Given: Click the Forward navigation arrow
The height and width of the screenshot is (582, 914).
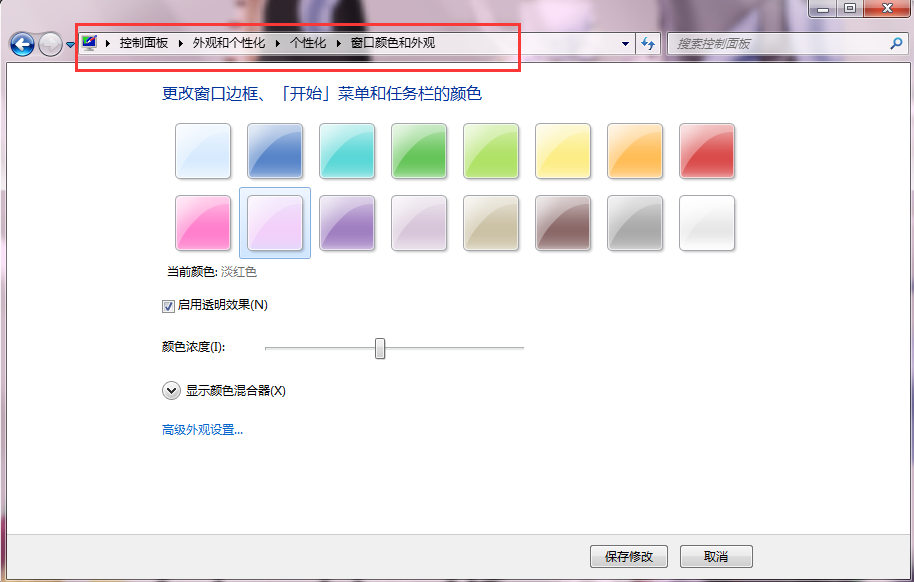Looking at the screenshot, I should [51, 44].
